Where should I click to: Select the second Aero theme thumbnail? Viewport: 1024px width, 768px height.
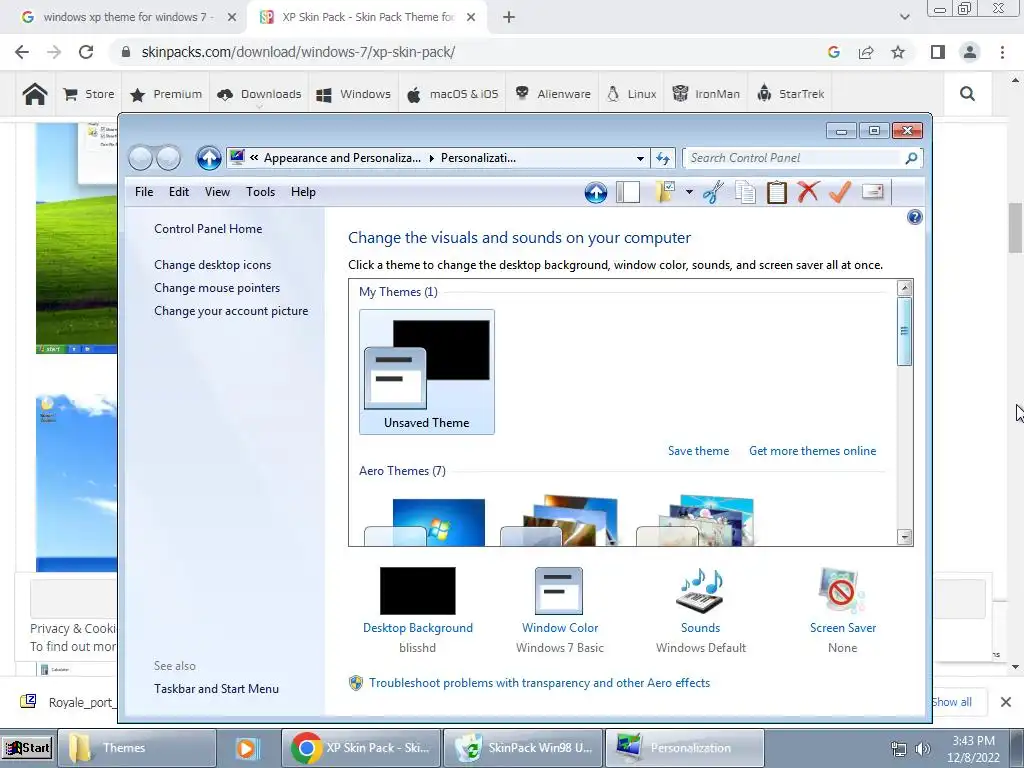pos(559,520)
